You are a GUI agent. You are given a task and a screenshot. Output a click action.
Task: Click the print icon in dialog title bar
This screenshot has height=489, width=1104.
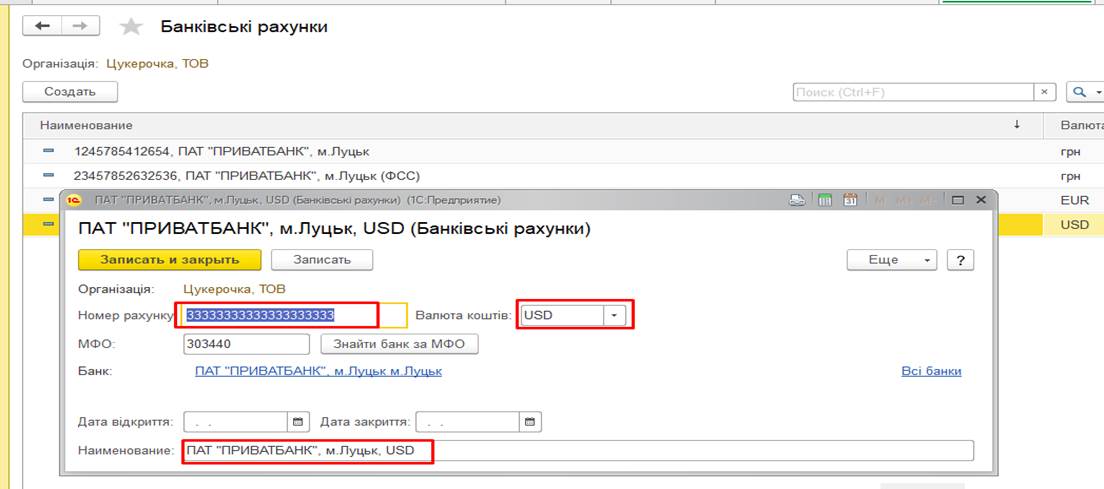[x=797, y=200]
